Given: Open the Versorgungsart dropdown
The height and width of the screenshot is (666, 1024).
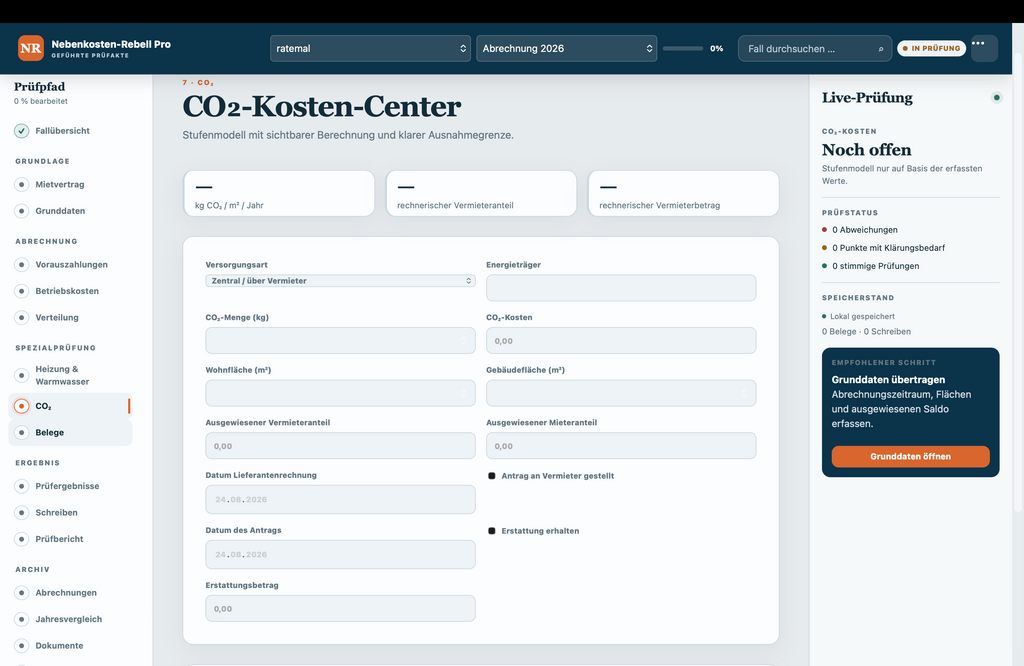Looking at the screenshot, I should [340, 281].
